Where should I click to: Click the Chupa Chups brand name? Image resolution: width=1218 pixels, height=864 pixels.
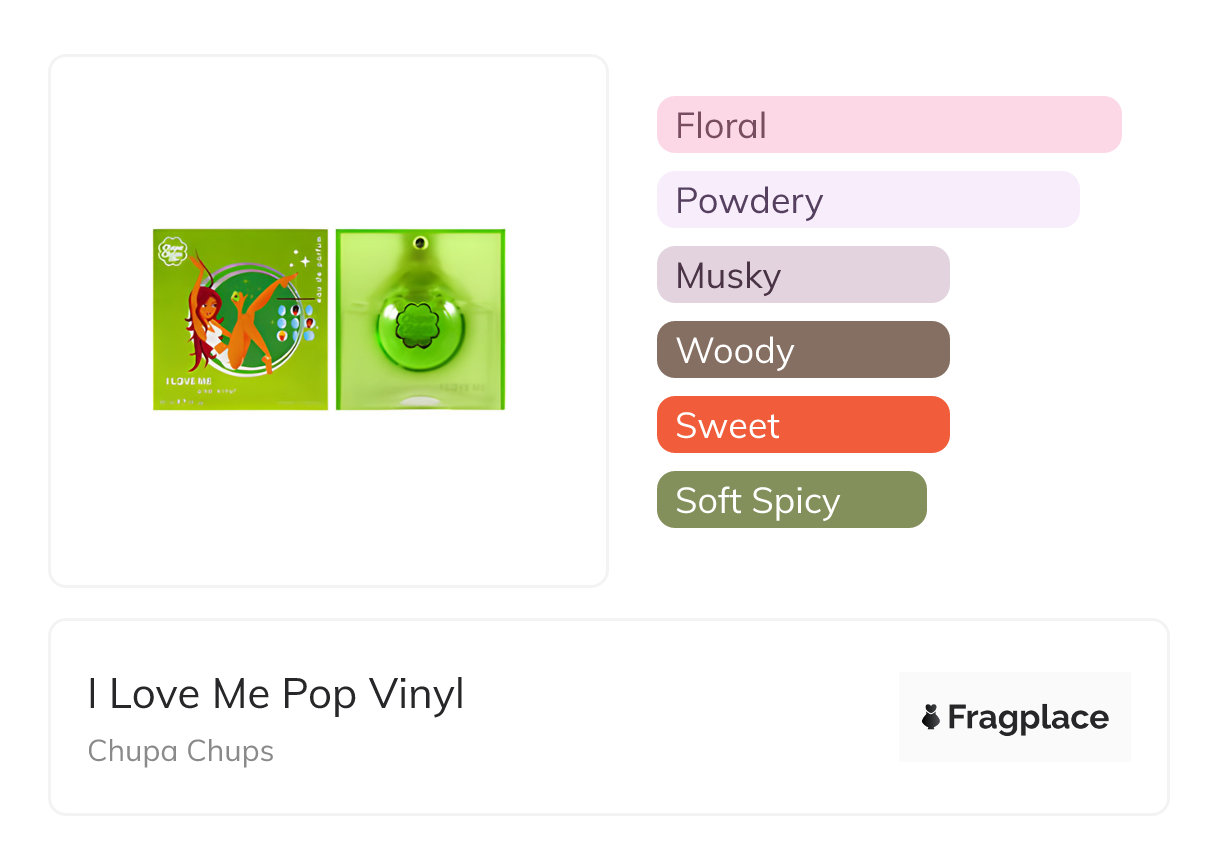click(181, 751)
